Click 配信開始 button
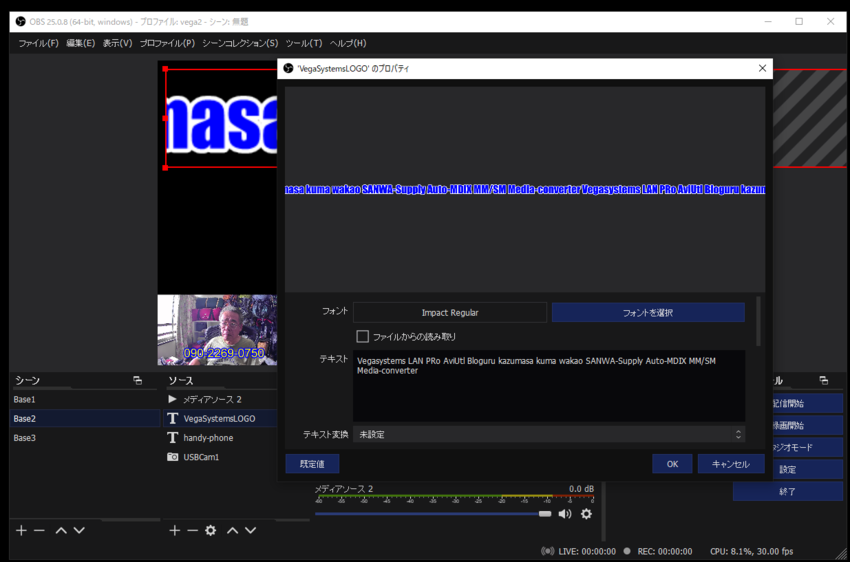 pos(808,403)
